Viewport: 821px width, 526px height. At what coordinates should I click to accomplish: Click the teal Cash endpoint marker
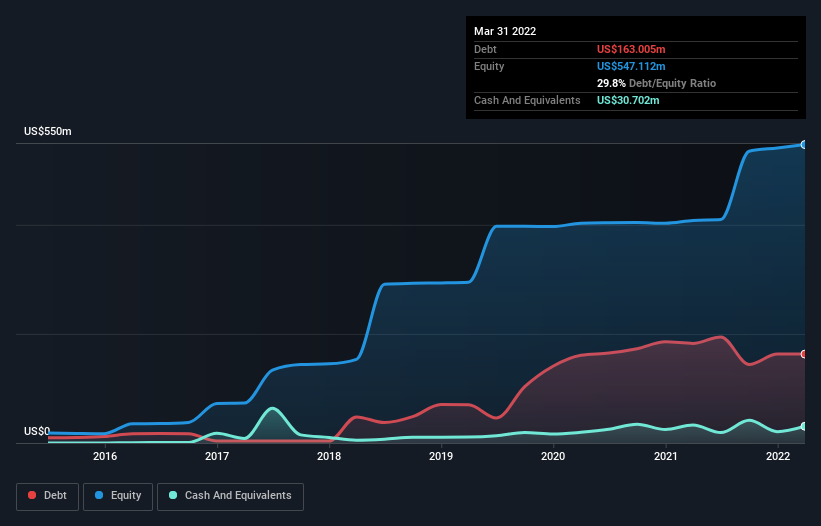click(x=804, y=427)
